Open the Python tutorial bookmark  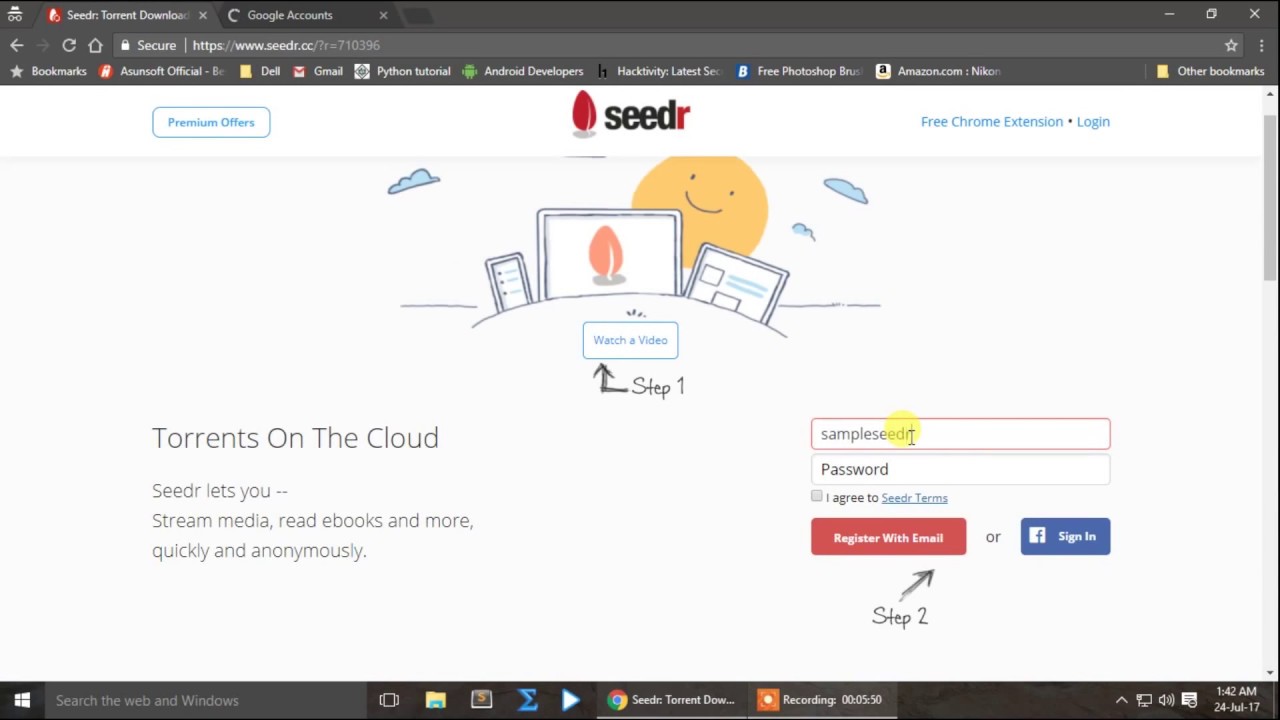click(x=402, y=71)
